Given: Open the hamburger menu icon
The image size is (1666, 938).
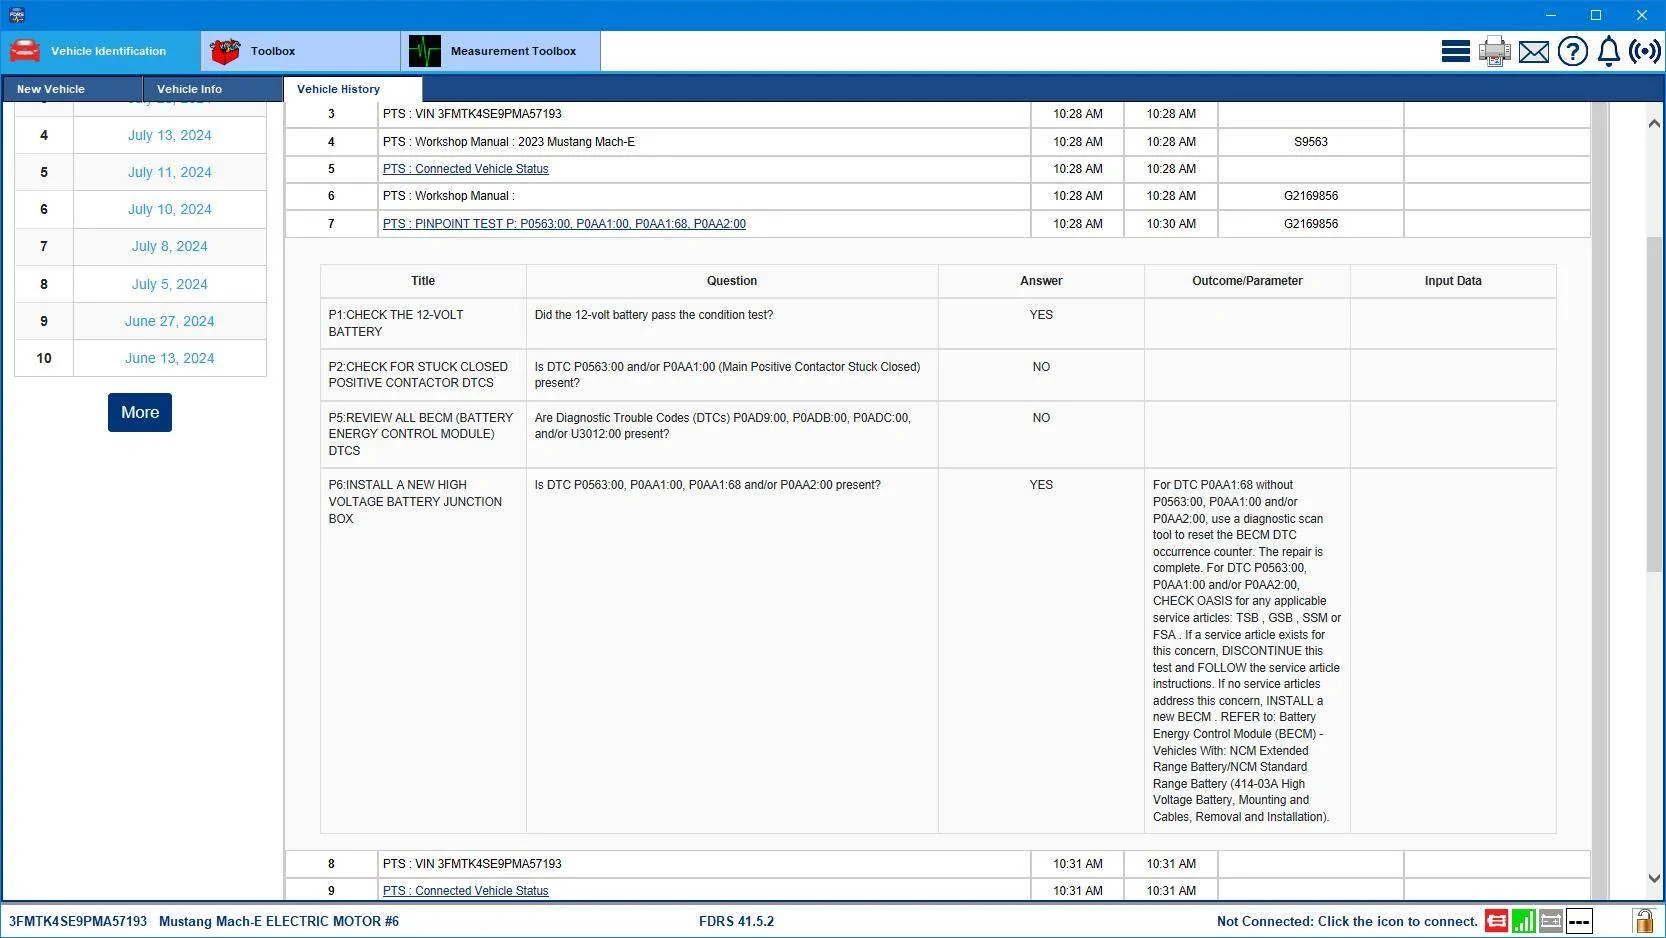Looking at the screenshot, I should [1455, 51].
